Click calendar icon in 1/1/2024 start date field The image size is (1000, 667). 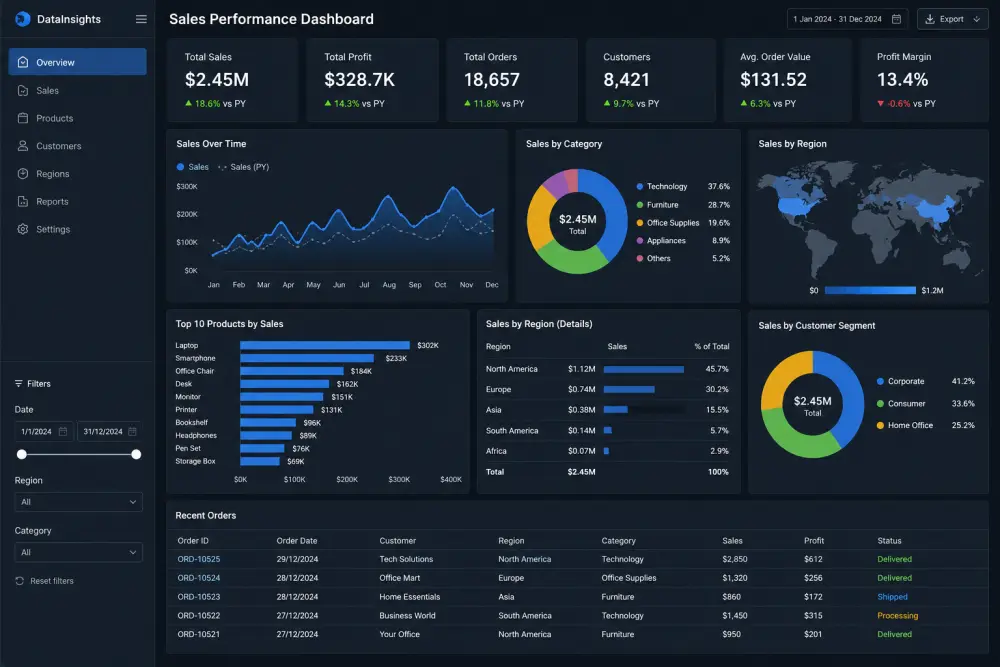[x=62, y=432]
